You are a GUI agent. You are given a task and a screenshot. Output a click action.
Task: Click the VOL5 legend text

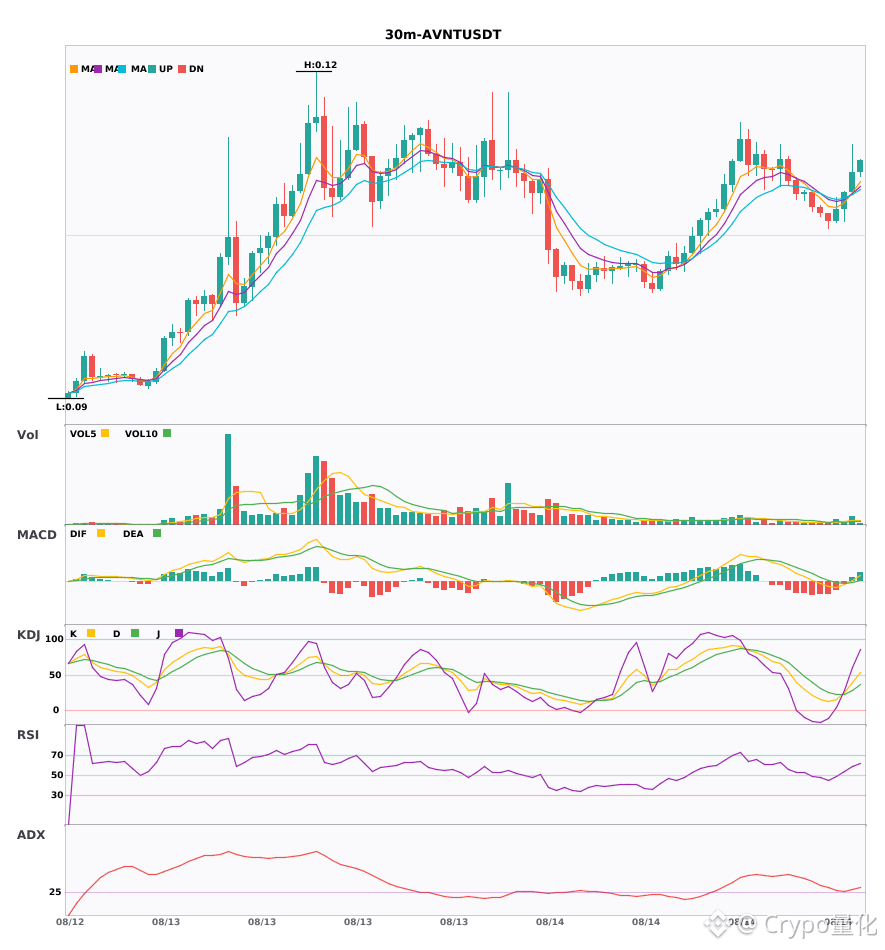pyautogui.click(x=83, y=434)
